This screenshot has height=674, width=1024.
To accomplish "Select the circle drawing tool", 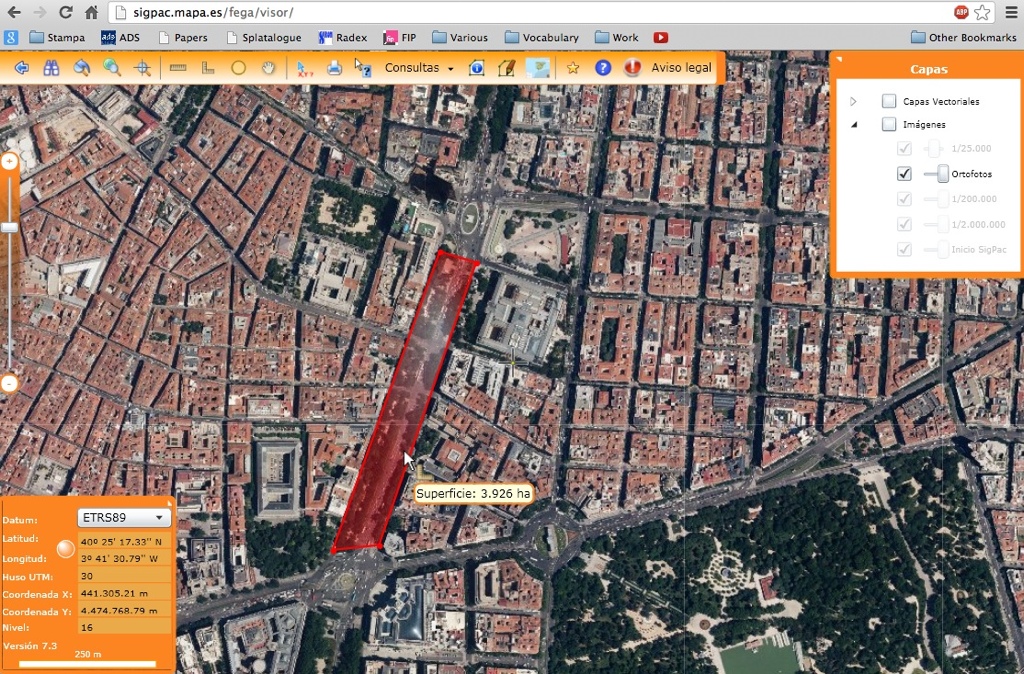I will (238, 68).
